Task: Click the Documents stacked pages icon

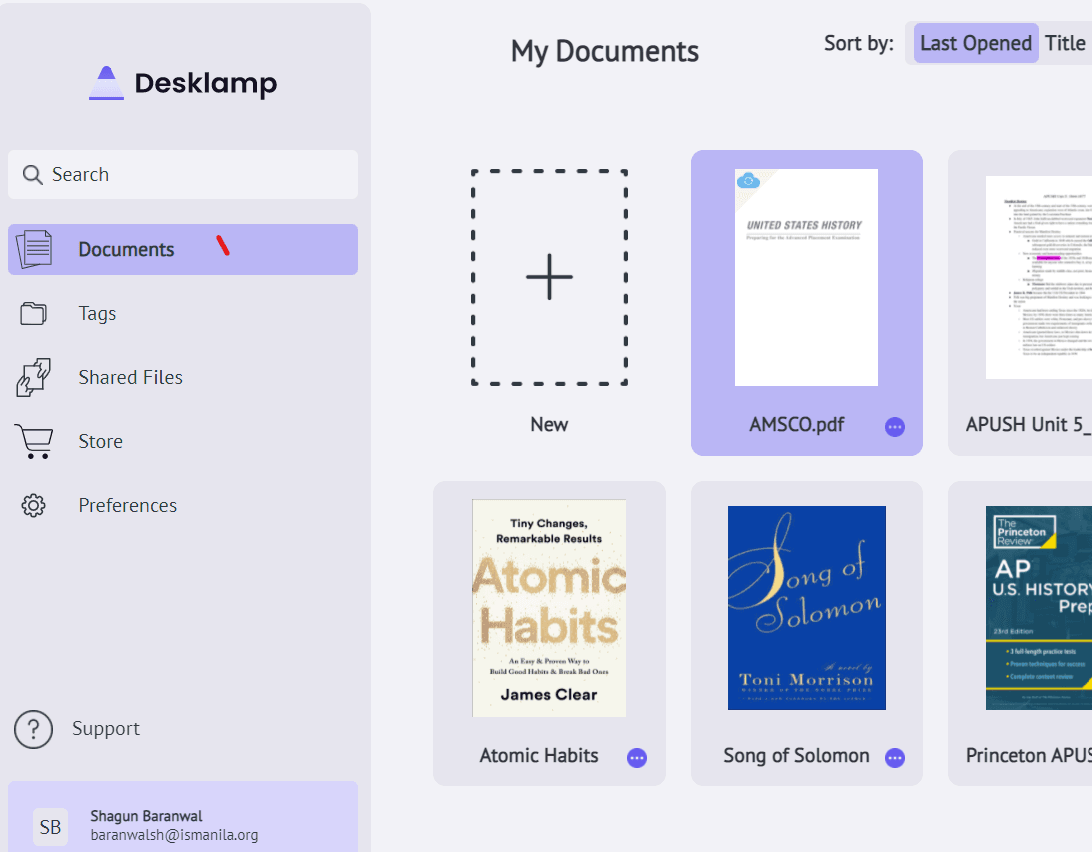Action: tap(34, 249)
